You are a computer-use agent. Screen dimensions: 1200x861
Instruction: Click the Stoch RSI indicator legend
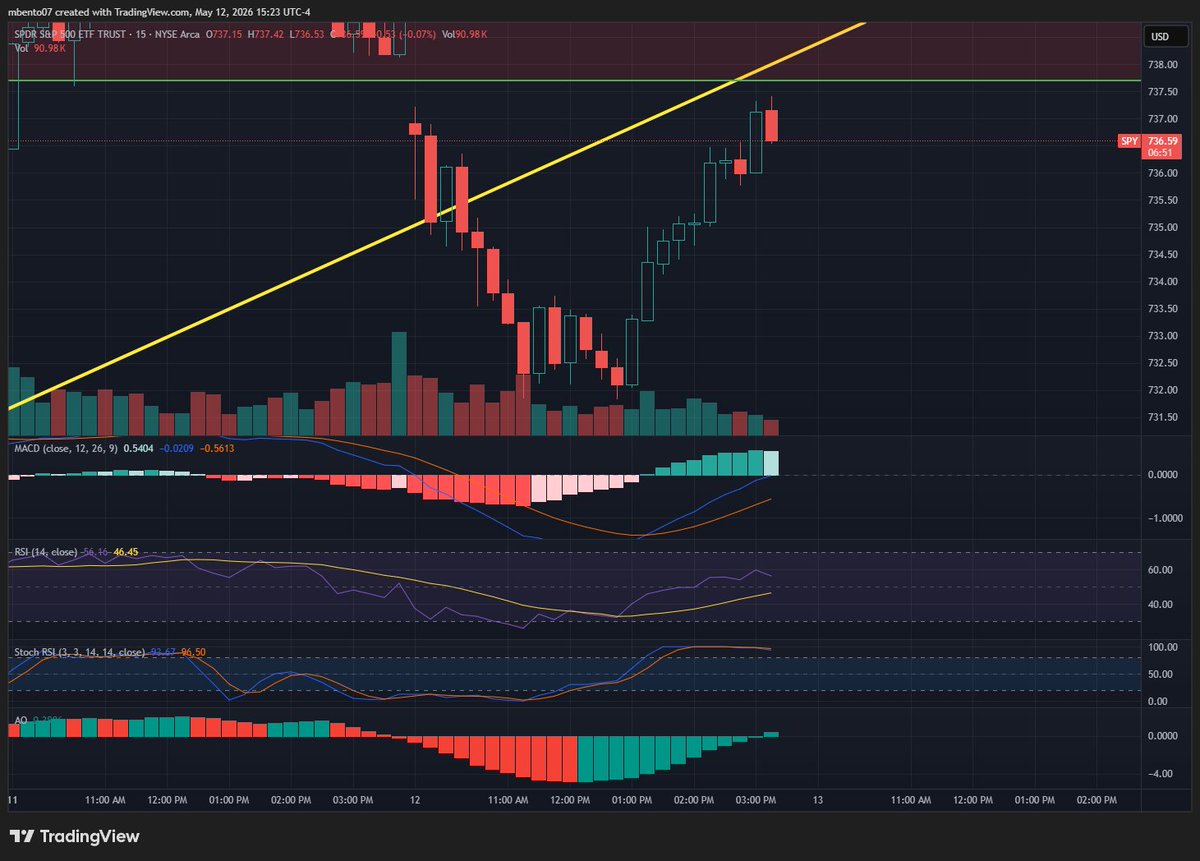tap(78, 652)
